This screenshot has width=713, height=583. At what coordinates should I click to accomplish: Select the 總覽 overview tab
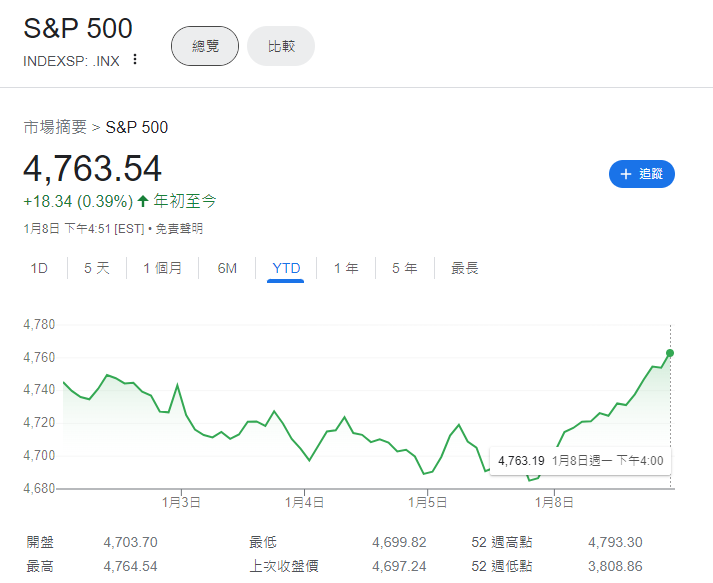(x=205, y=46)
